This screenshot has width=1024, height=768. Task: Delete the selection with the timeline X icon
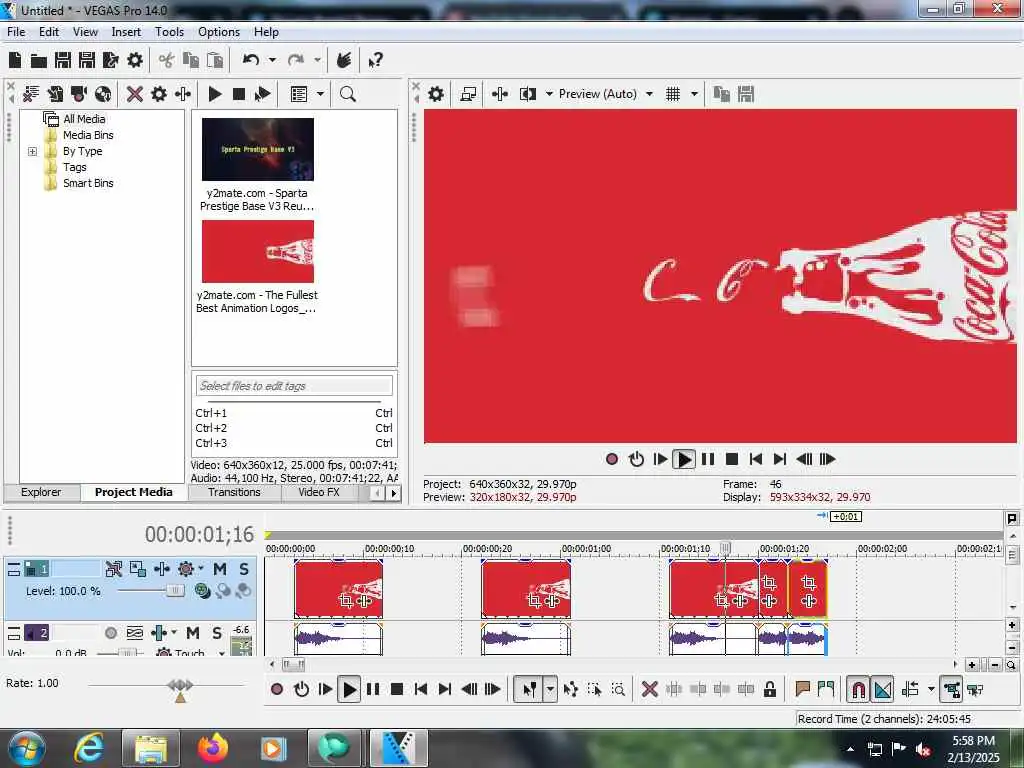coord(649,689)
